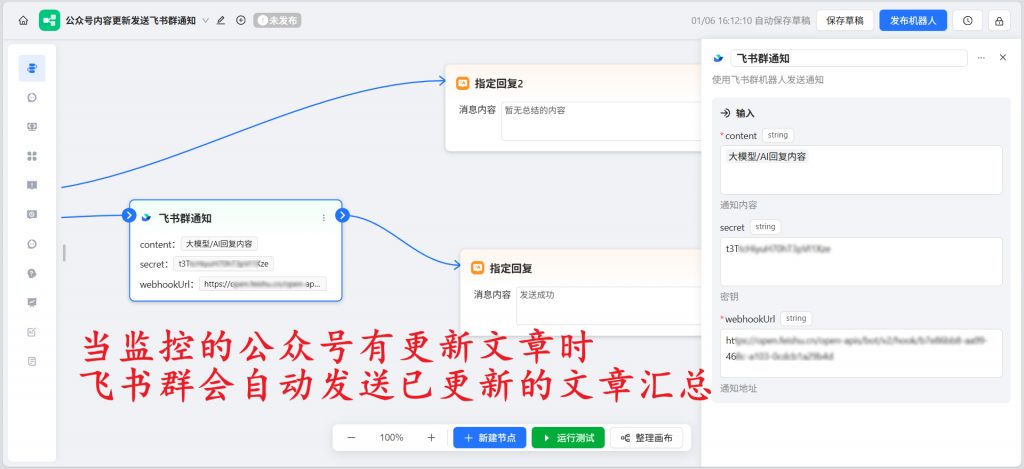Edit the panel name field 飞书群通知
The height and width of the screenshot is (469, 1024).
[x=849, y=58]
